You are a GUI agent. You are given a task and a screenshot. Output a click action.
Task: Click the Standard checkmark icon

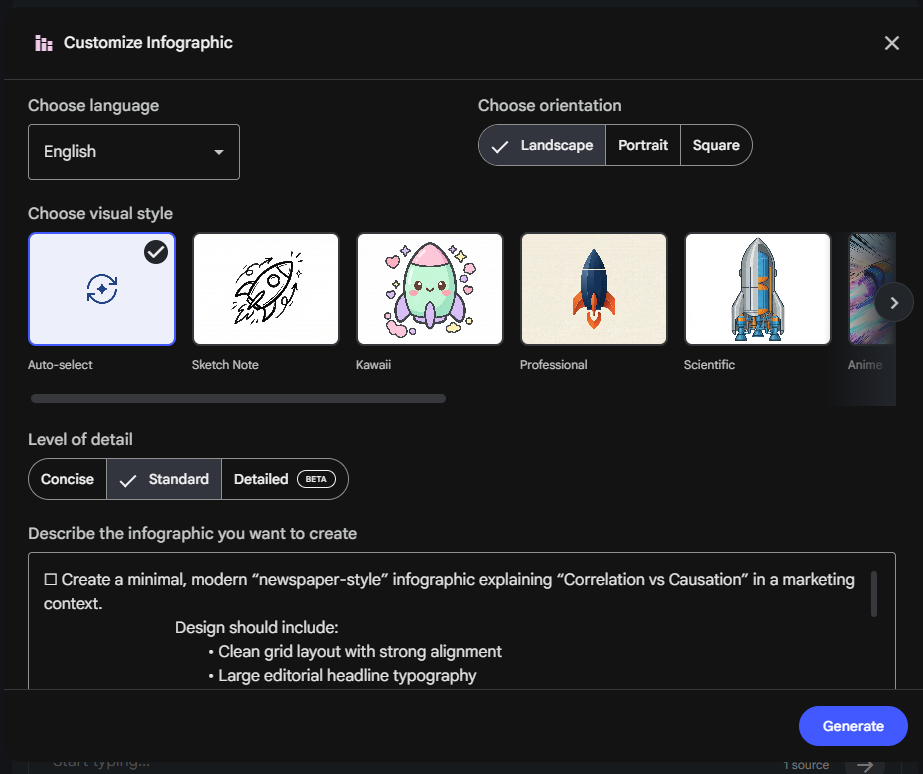128,481
